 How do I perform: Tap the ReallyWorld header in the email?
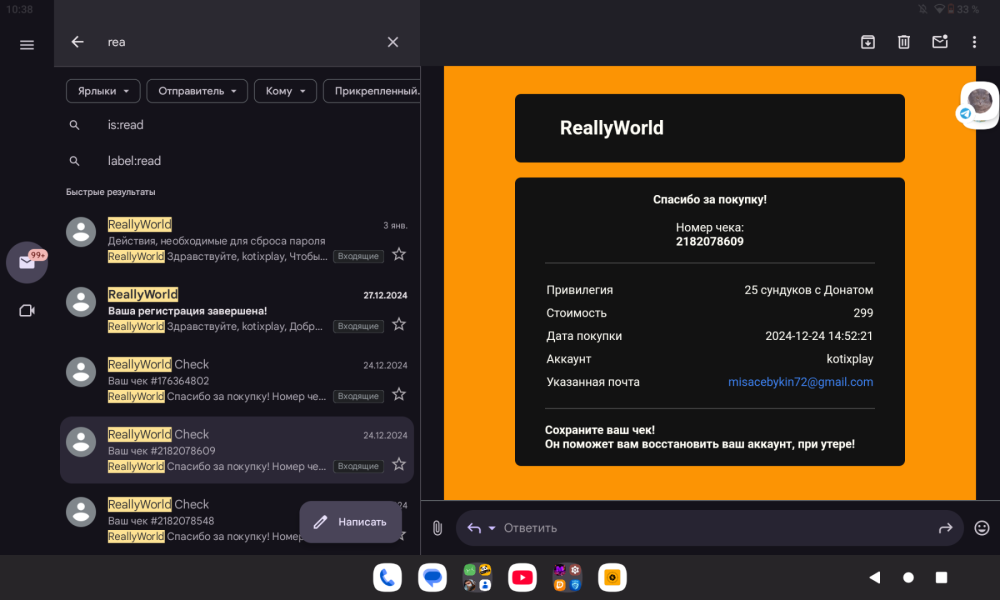point(612,128)
